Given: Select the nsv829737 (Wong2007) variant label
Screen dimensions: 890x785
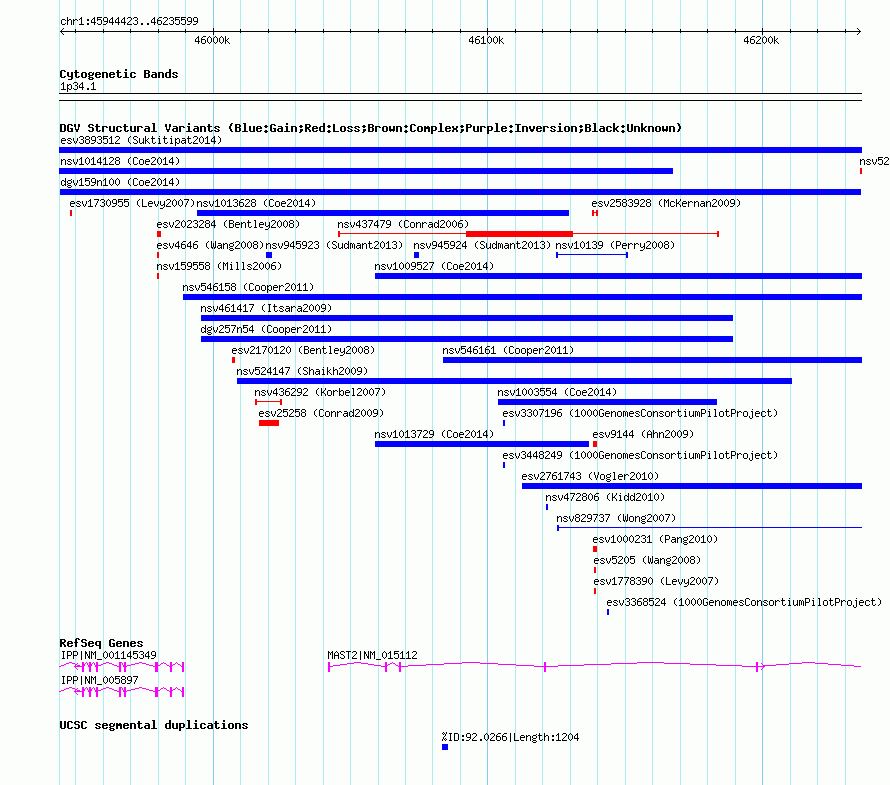Looking at the screenshot, I should pos(616,518).
